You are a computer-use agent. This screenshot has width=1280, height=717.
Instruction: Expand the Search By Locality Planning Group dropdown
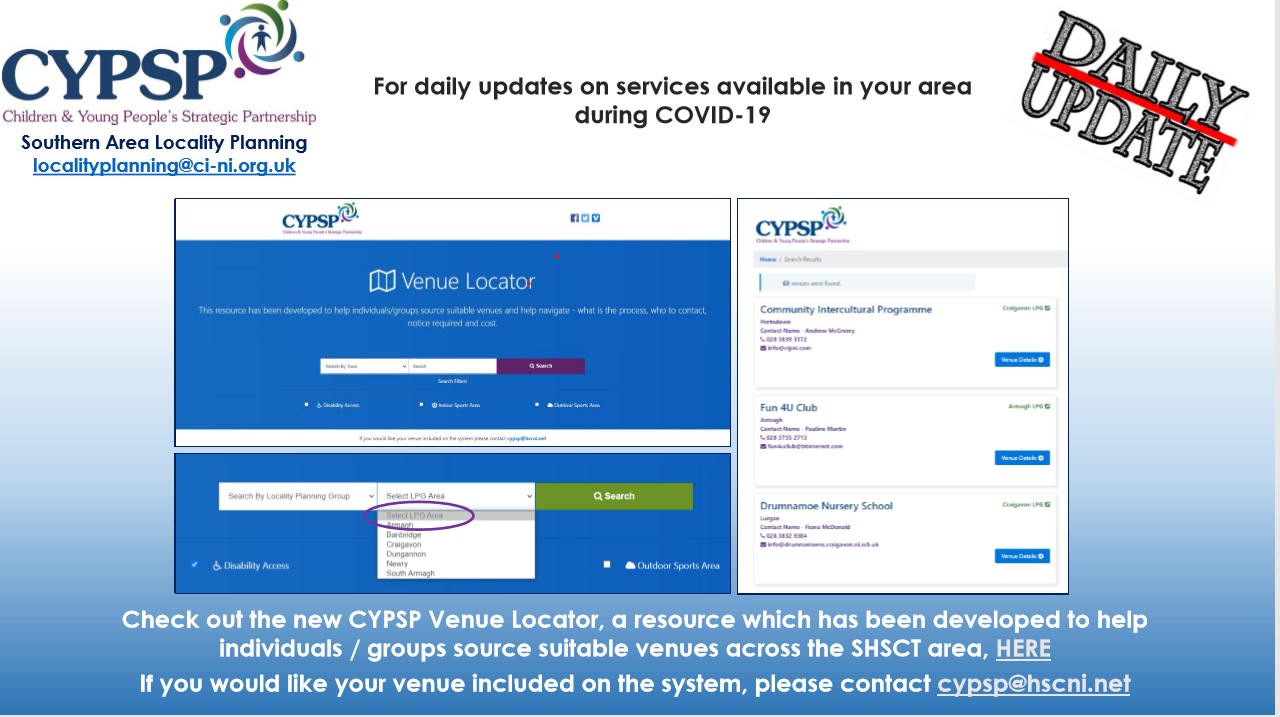point(298,496)
